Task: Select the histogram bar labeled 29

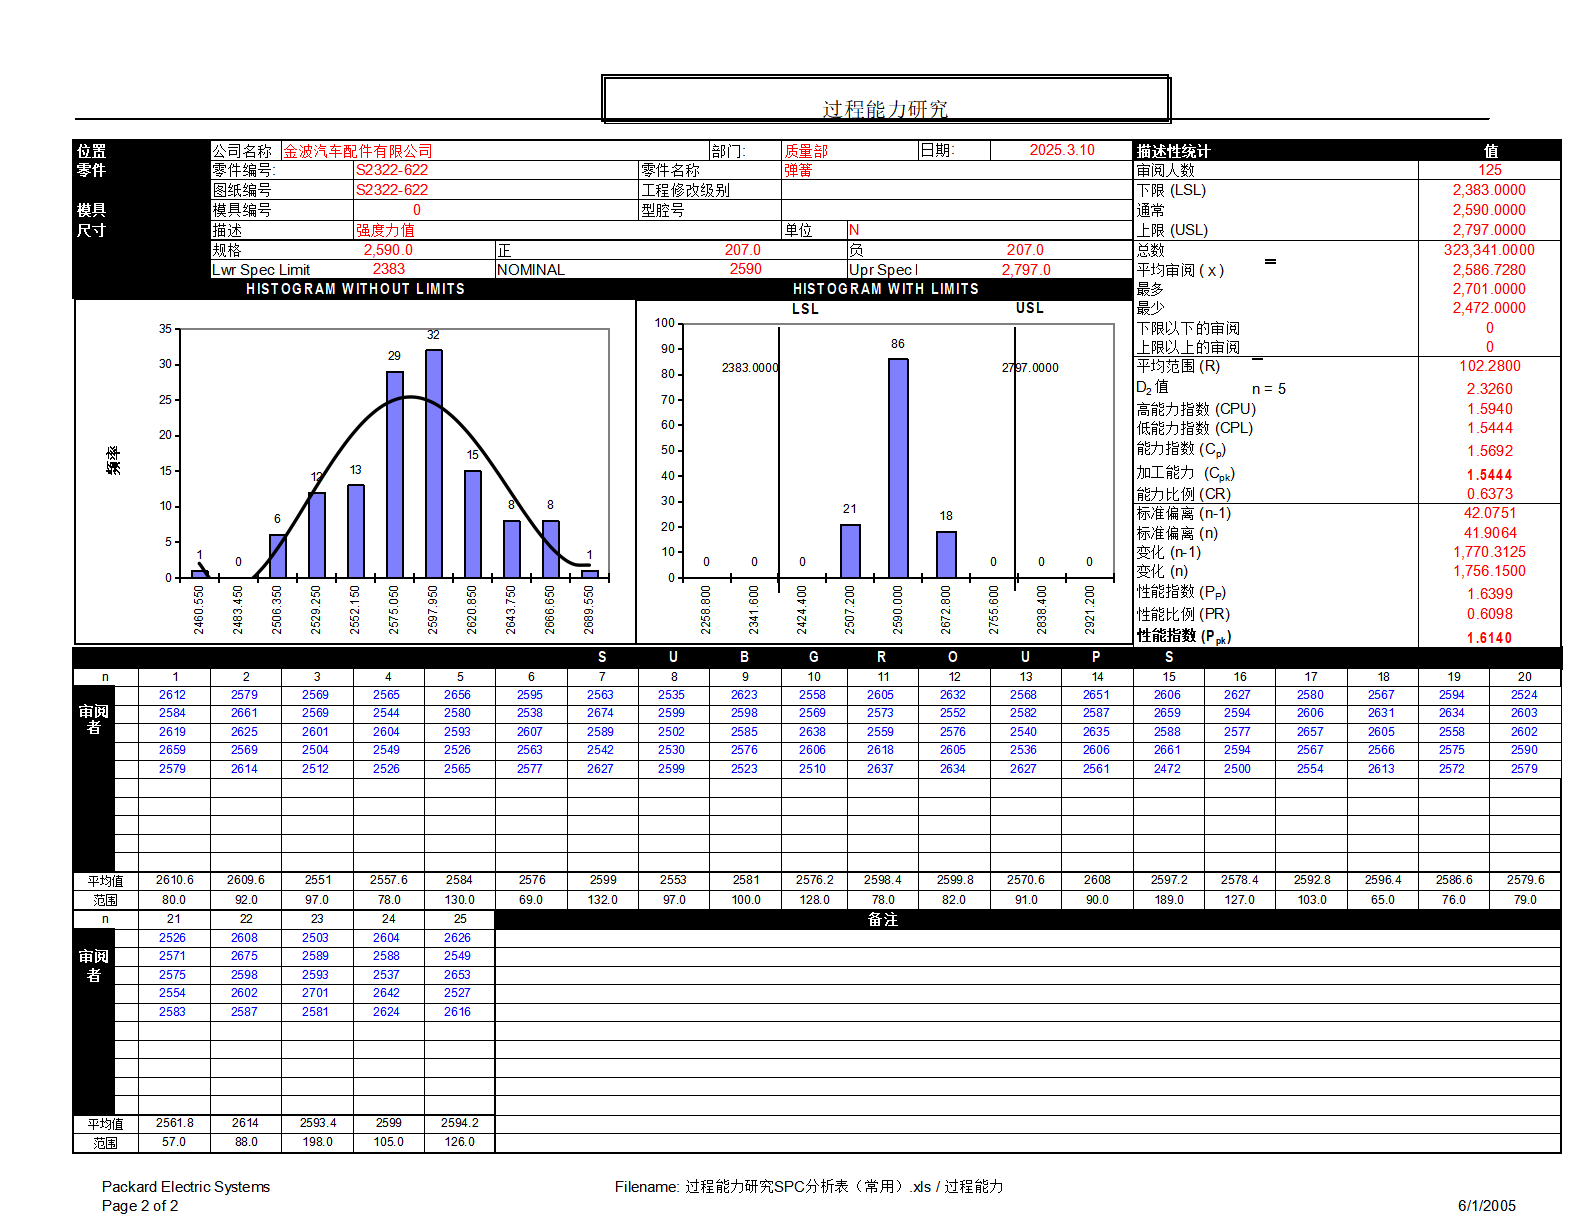Action: (395, 474)
